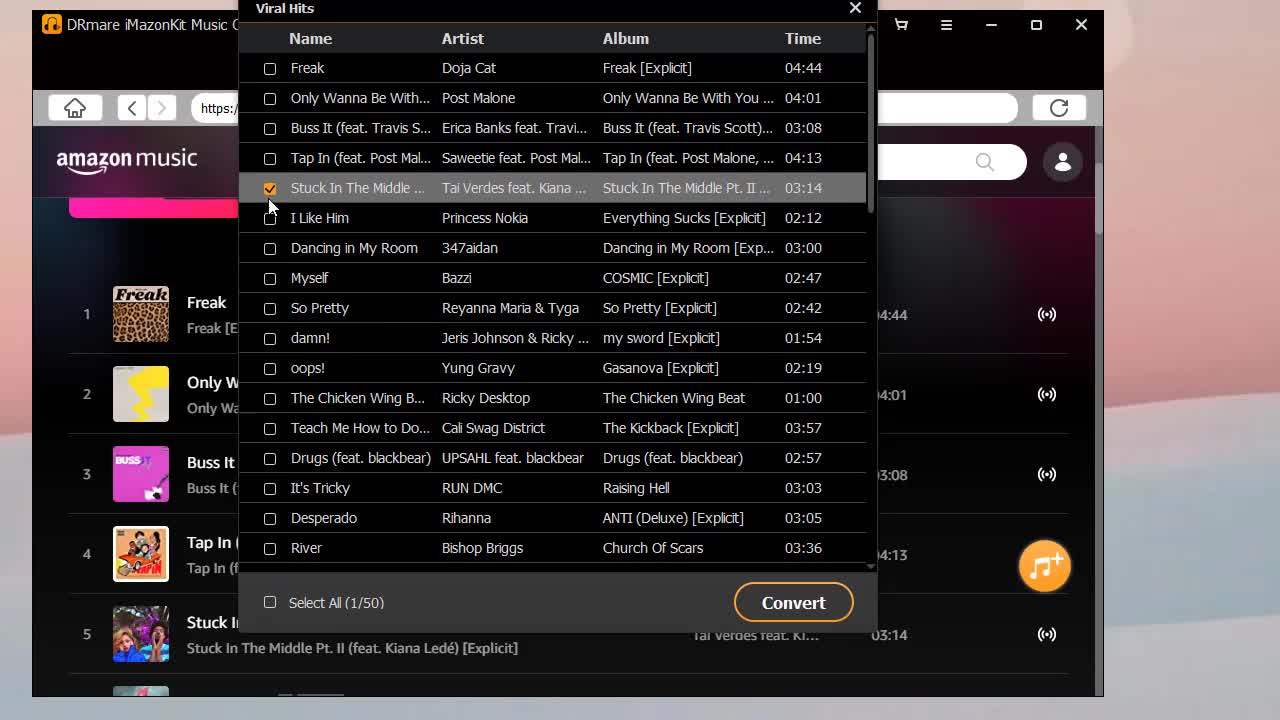The height and width of the screenshot is (720, 1280).
Task: Check the Freak song checkbox
Action: (270, 68)
